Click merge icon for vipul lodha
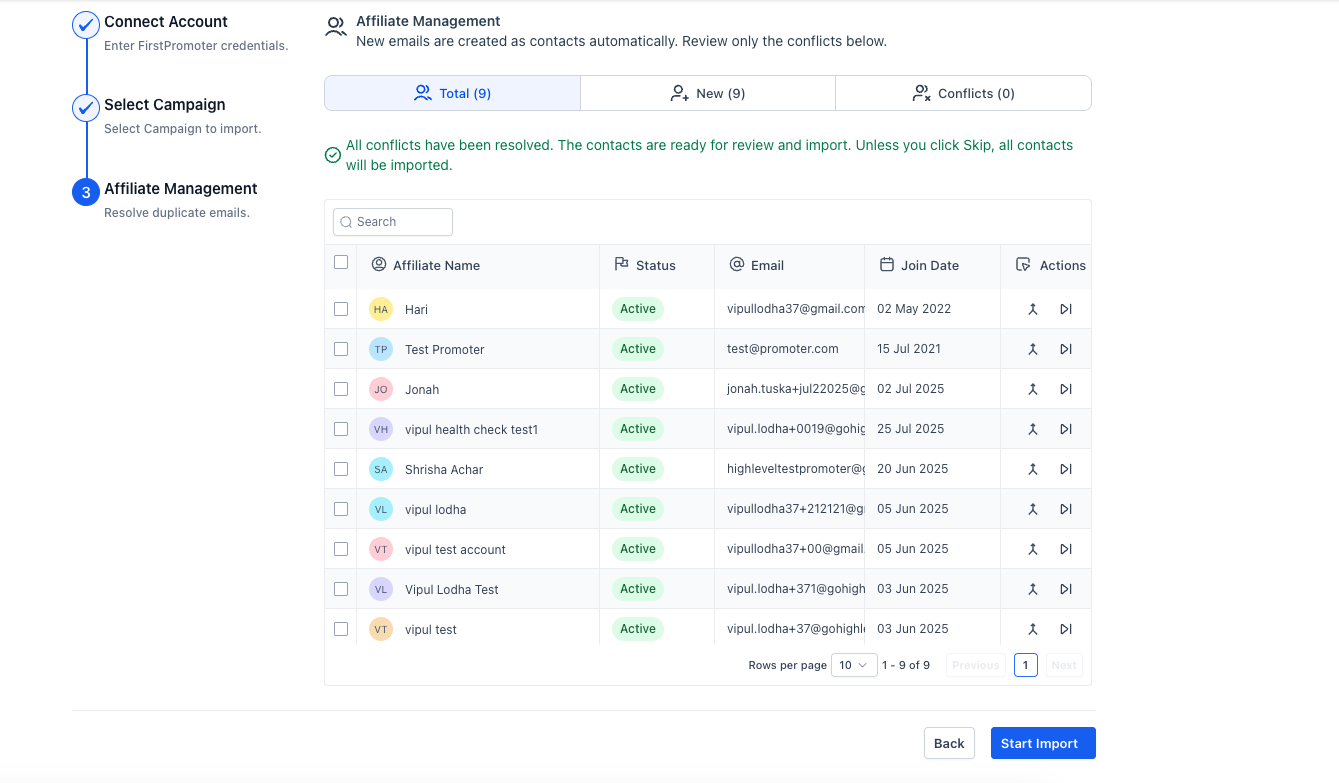 1033,509
